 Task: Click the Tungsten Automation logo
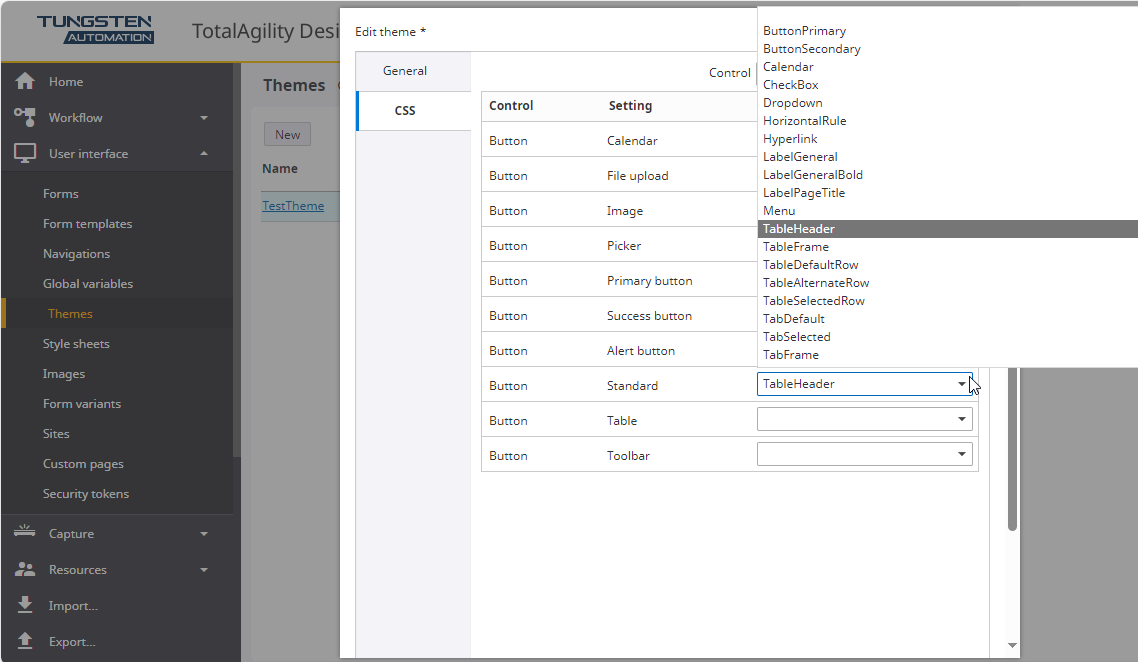95,30
